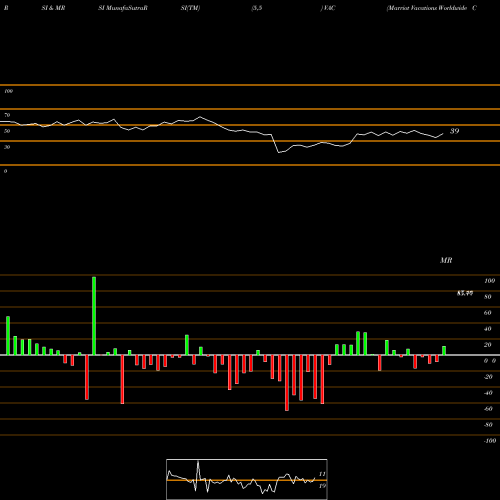Click the deepest red bar in MR histogram
Image resolution: width=500 pixels, height=500 pixels.
point(287,383)
